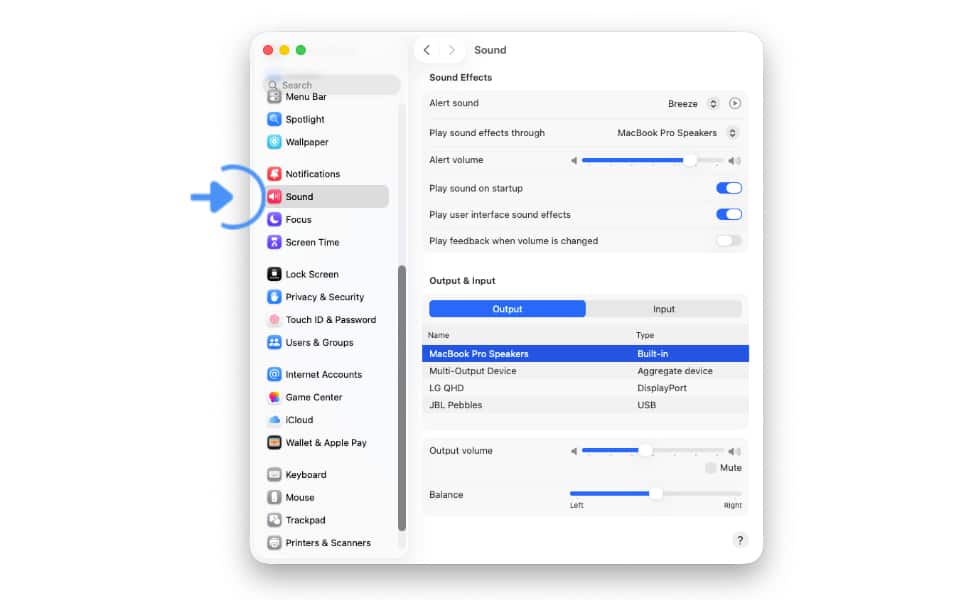Click Printers & Scanners icon
The image size is (963, 600).
tap(274, 542)
